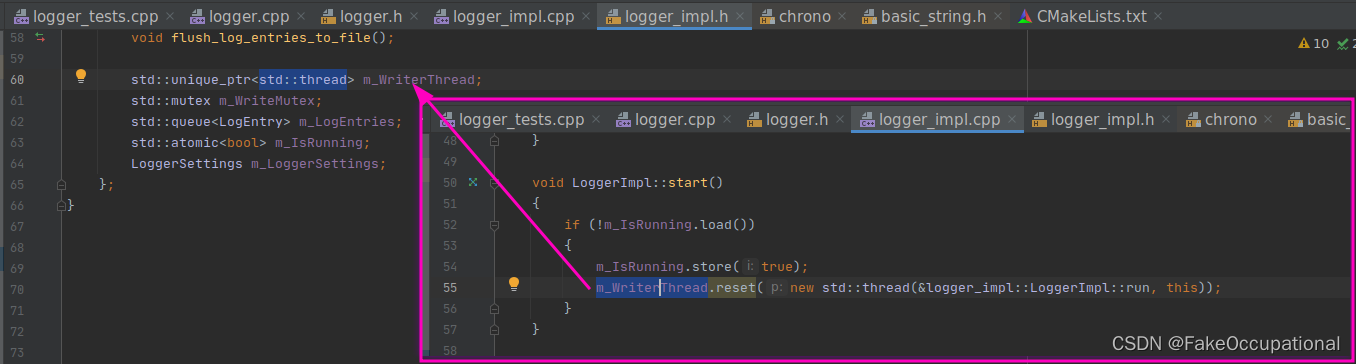
Task: Click the lightbulb on line 60
Action: tap(82, 76)
